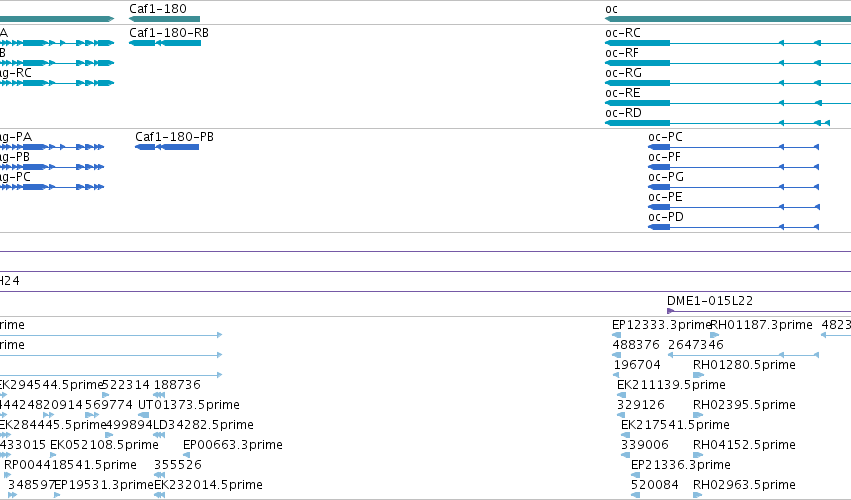Click the DME1-015L22 feature label
The image size is (851, 500).
pos(710,301)
